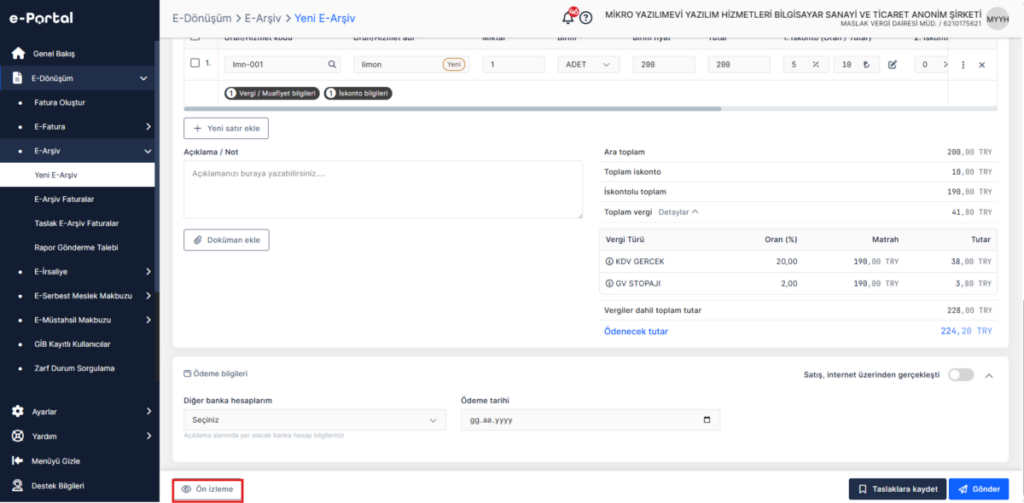Click Taslaklara kaydet button

click(897, 489)
